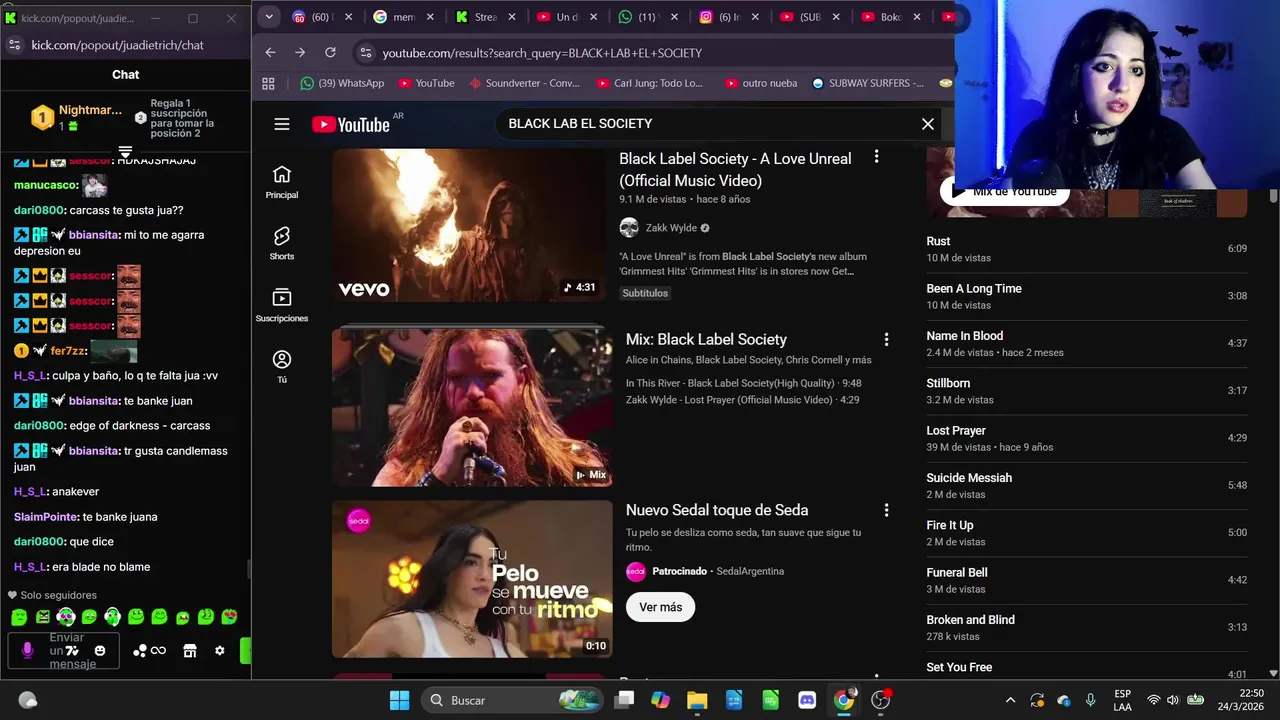1280x720 pixels.
Task: Open Kick chat settings gear
Action: pyautogui.click(x=220, y=651)
